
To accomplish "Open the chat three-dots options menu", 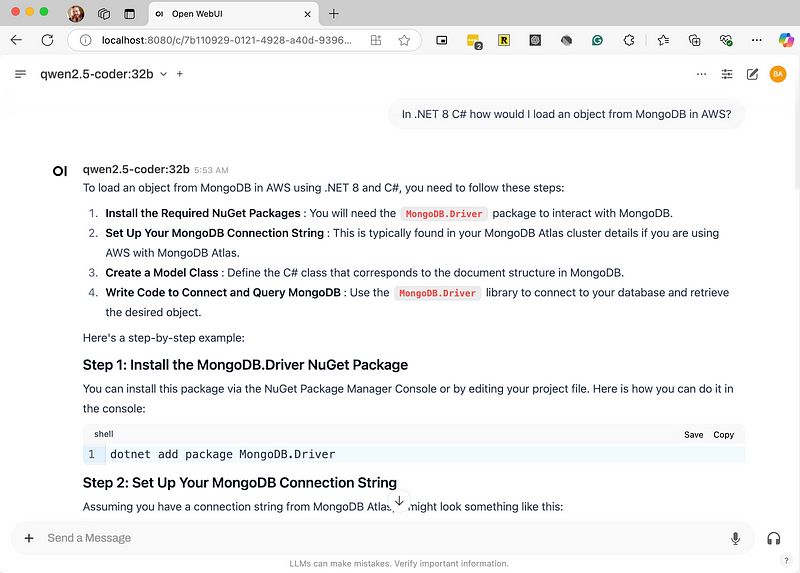I will (x=701, y=74).
